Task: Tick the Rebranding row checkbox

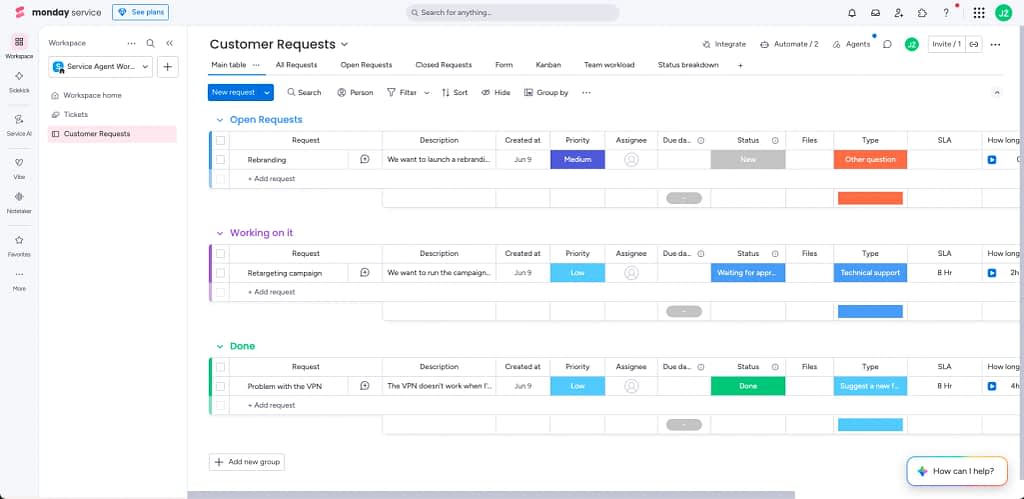Action: point(221,159)
